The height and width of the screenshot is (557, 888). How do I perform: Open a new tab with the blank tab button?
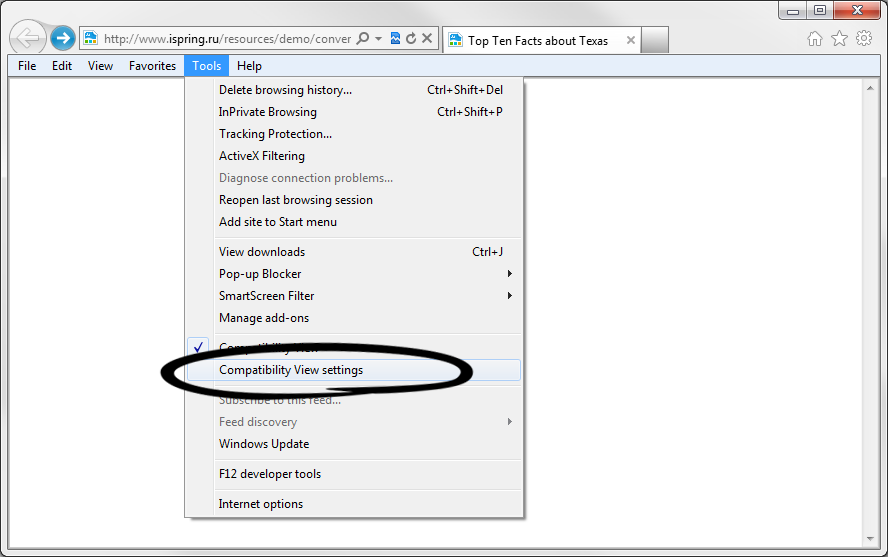click(655, 40)
